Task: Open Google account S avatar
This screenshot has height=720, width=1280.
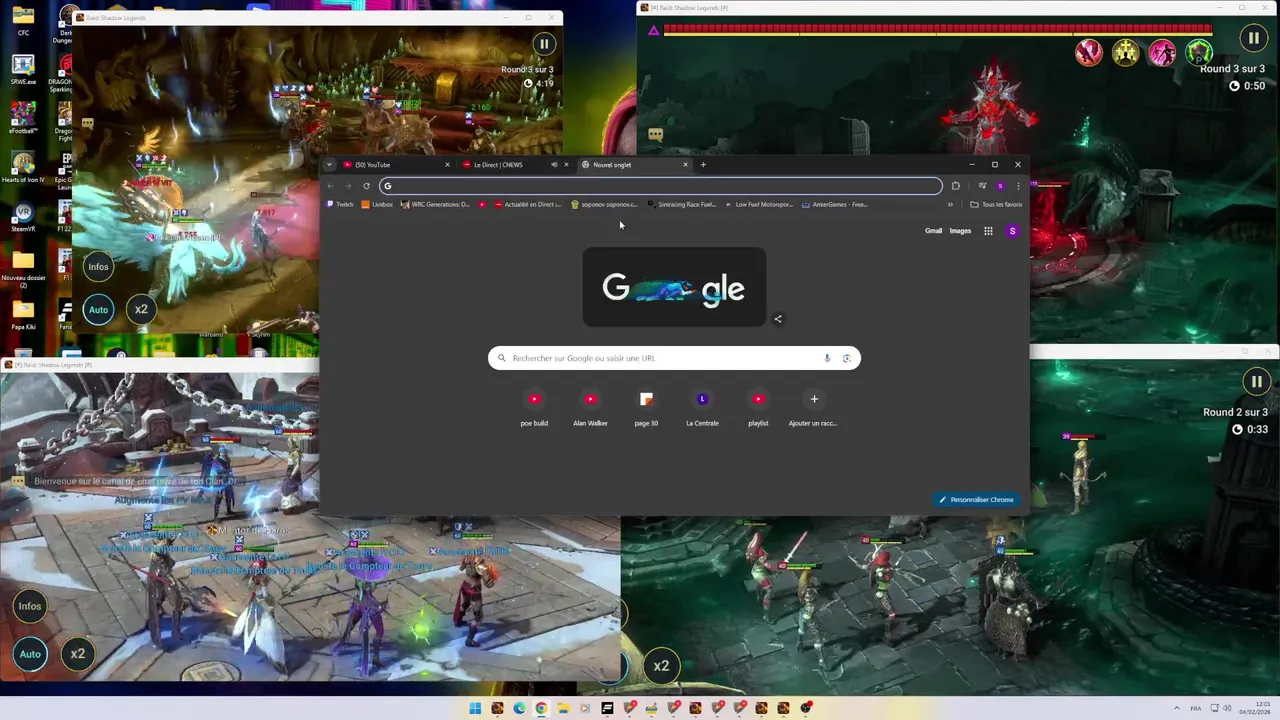Action: point(1012,231)
